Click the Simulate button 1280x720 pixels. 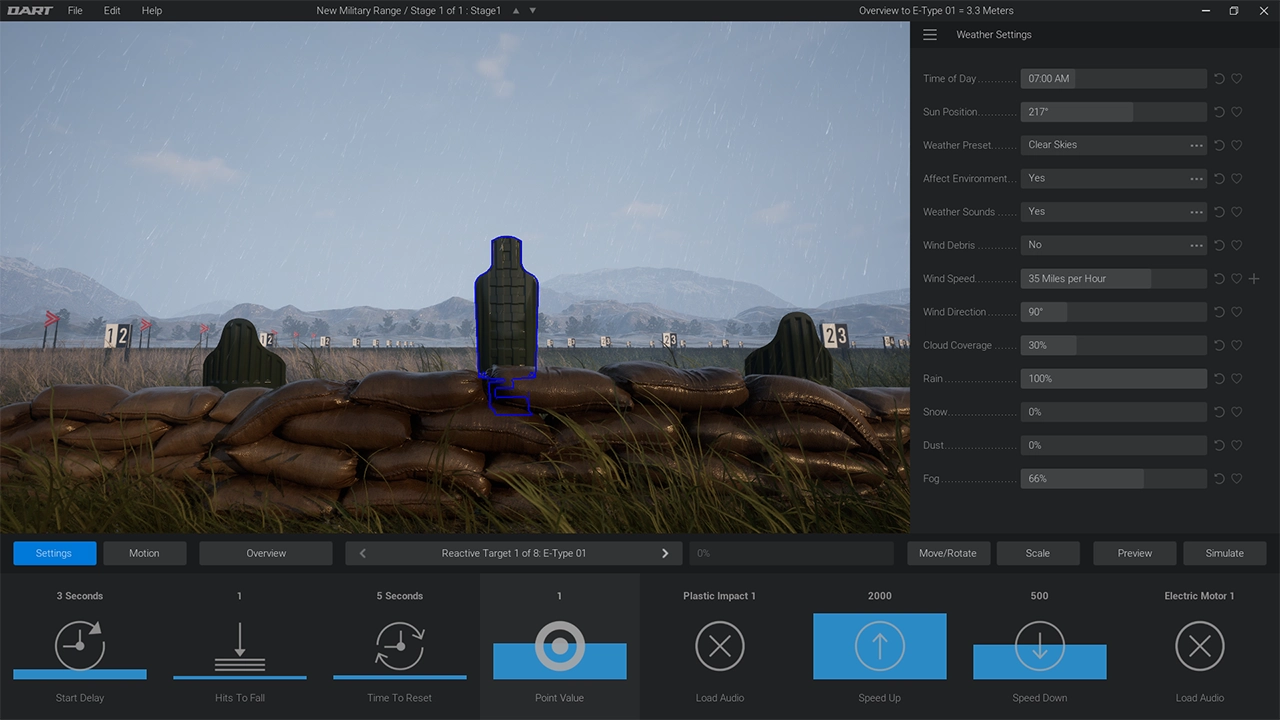tap(1224, 553)
